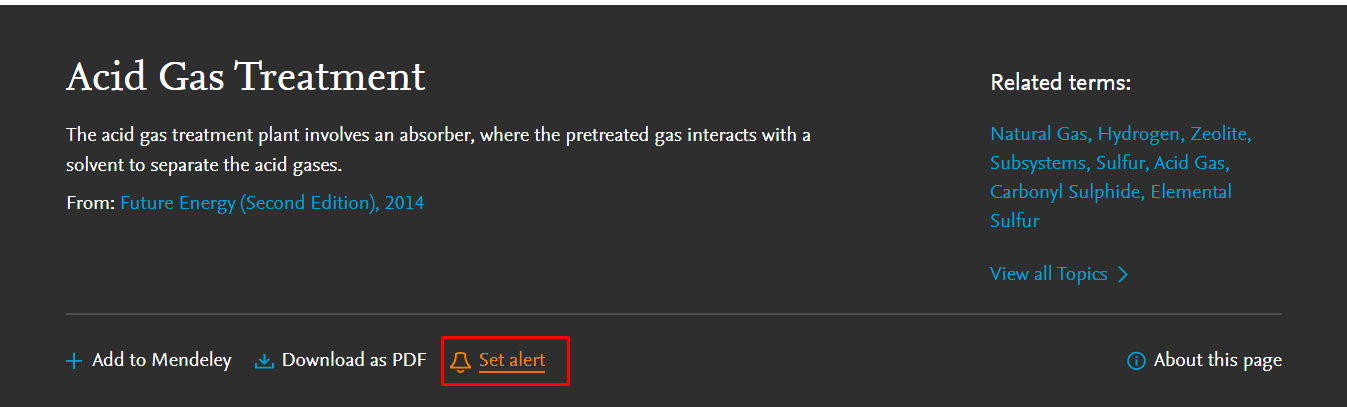This screenshot has height=407, width=1347.
Task: Click the download arrow icon for PDF
Action: tap(264, 361)
